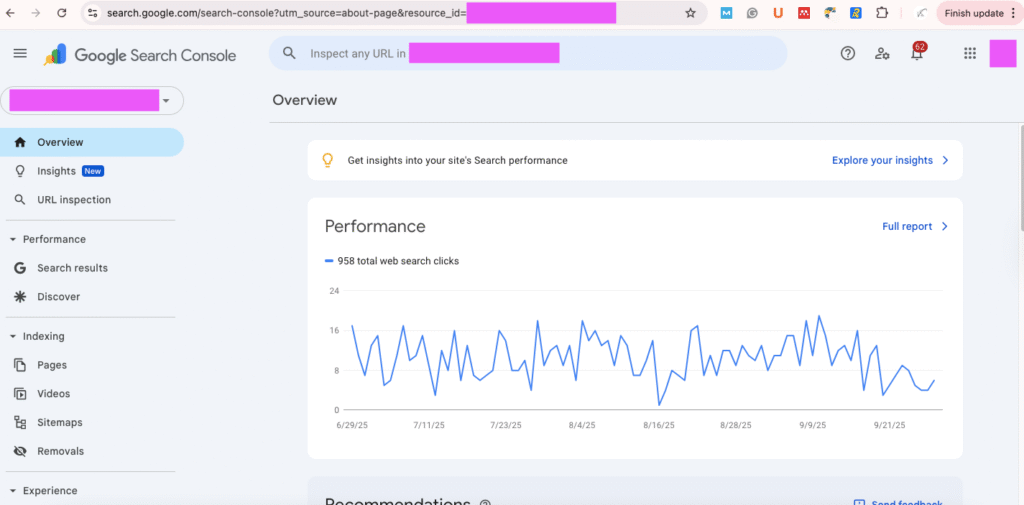The height and width of the screenshot is (505, 1024).
Task: Click the Full report link
Action: (914, 227)
